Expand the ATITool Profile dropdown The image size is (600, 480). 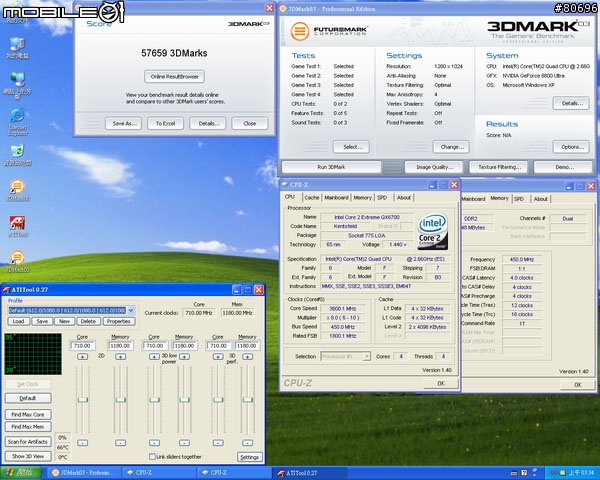(x=131, y=310)
